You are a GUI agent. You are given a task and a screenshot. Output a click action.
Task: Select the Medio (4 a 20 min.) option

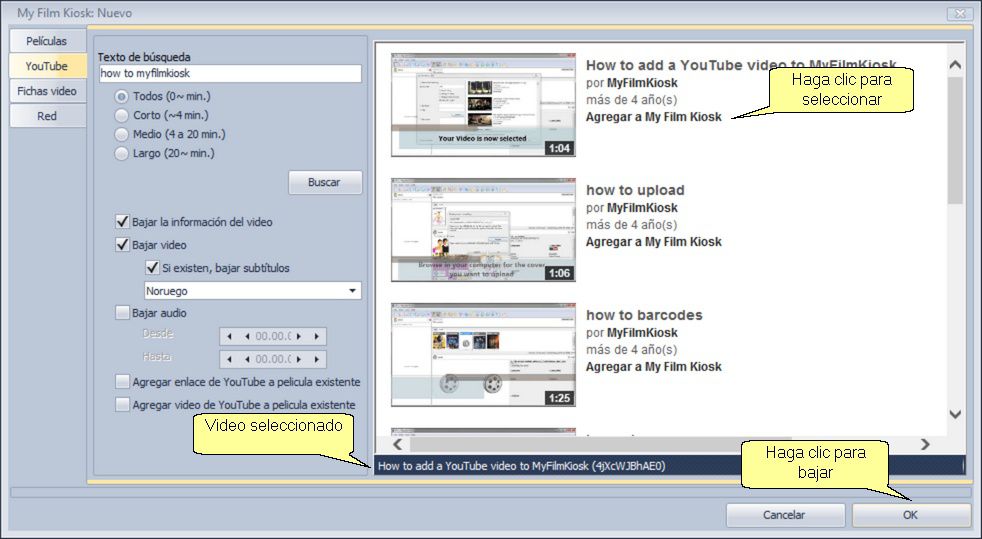coord(121,135)
